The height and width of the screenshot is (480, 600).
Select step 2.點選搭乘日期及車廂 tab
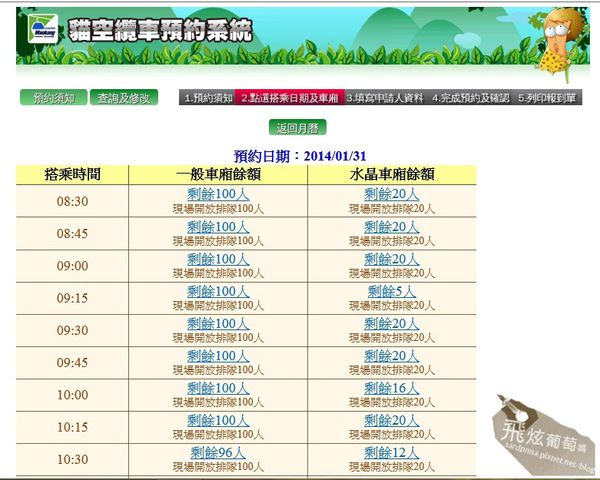click(x=290, y=98)
